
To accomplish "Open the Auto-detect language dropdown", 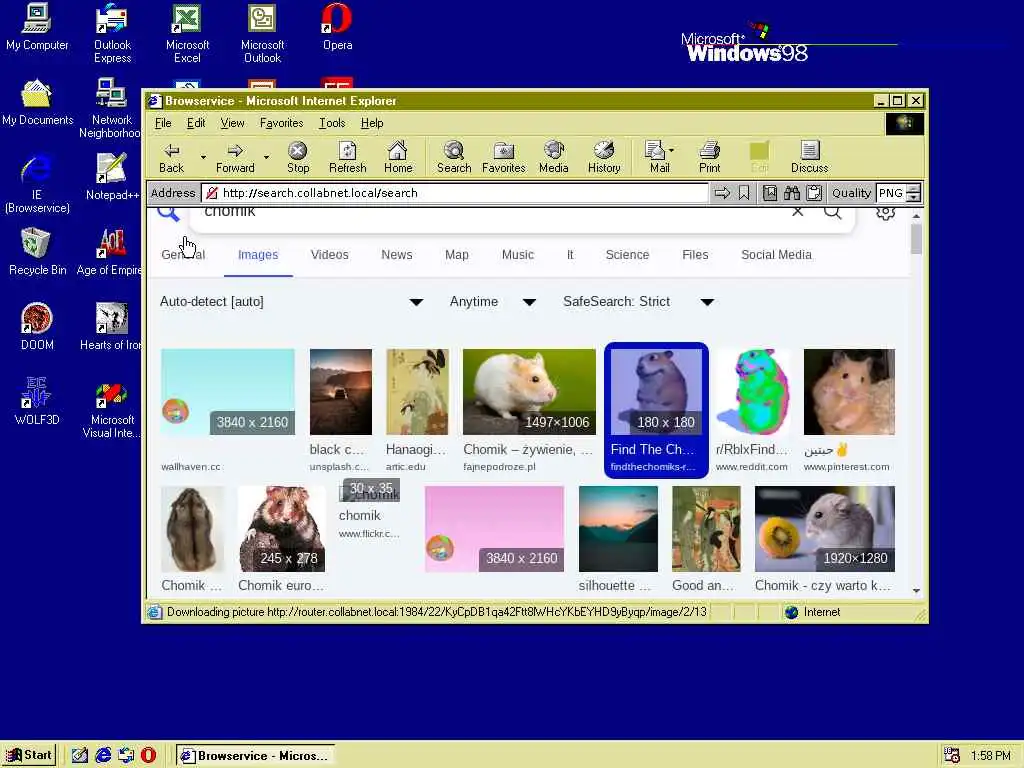I will 291,302.
